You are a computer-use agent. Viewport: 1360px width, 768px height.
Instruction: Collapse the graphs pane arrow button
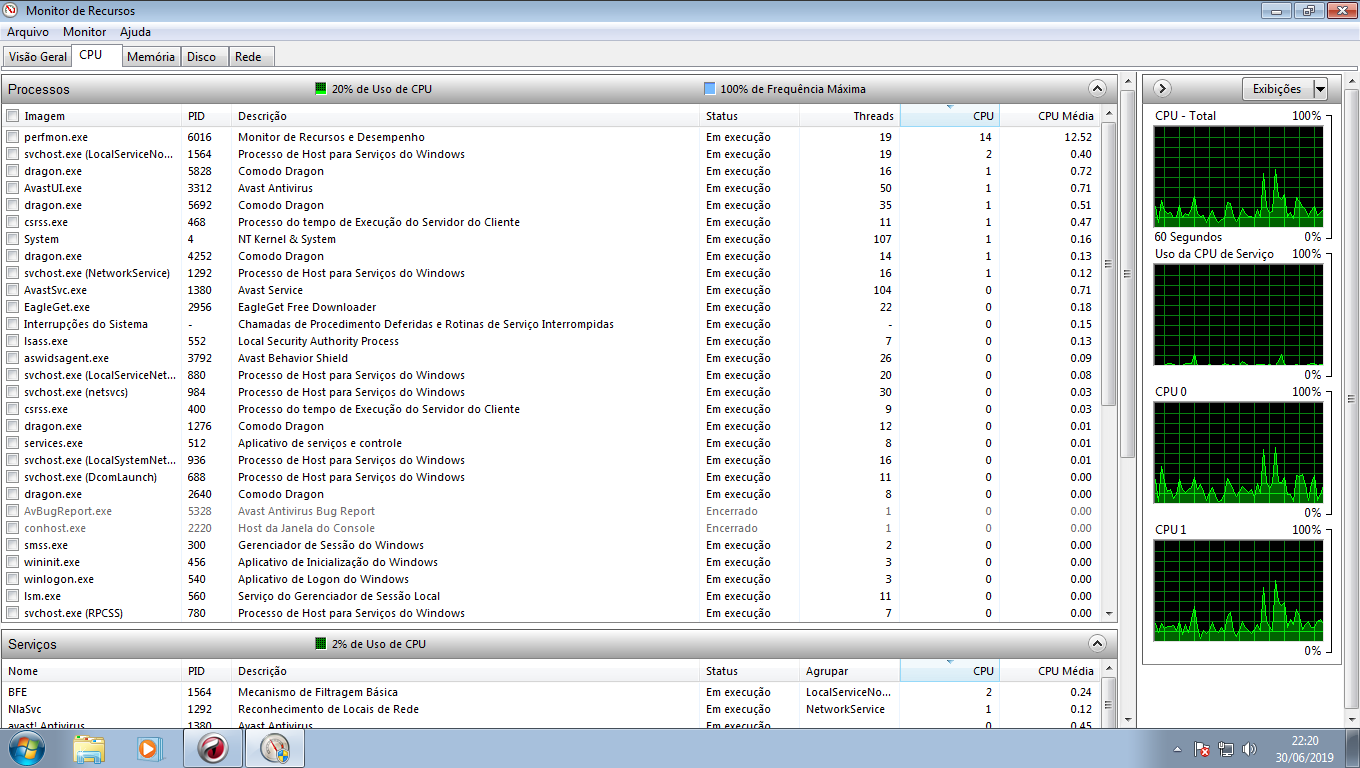1162,89
